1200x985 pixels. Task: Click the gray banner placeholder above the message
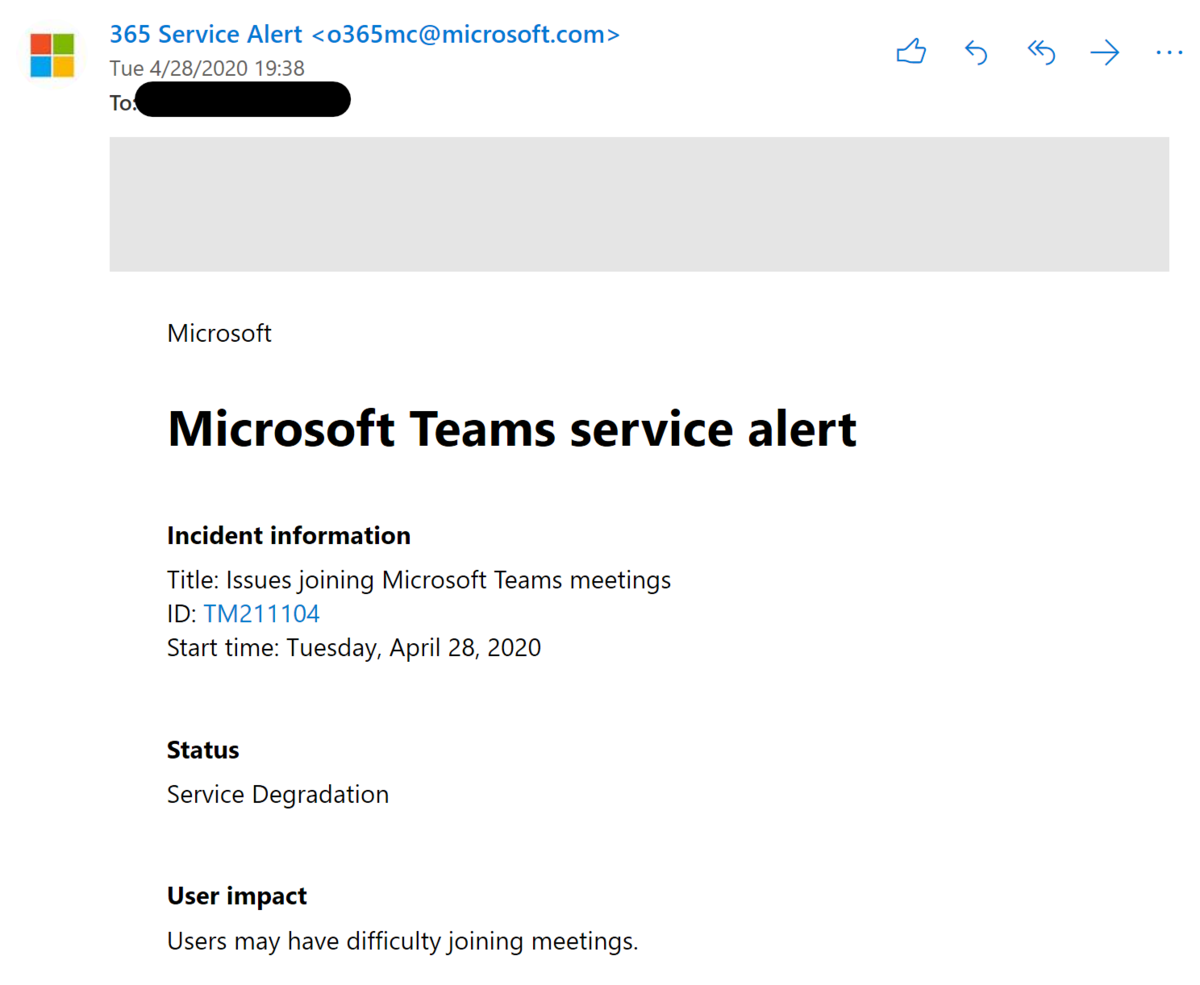click(638, 204)
